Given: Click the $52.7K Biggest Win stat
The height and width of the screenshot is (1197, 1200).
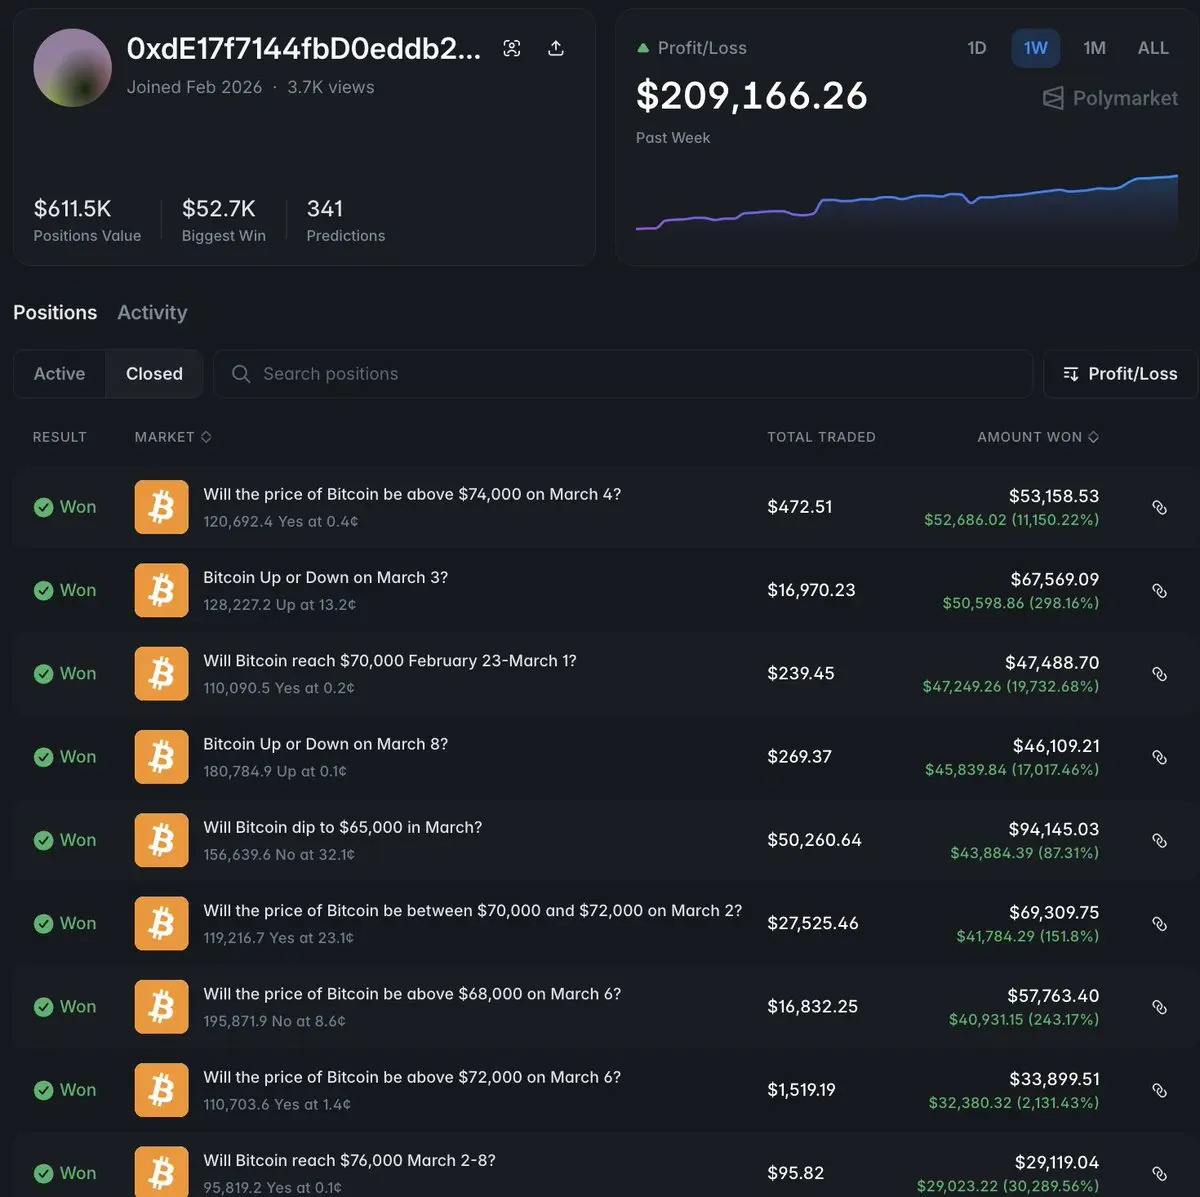Looking at the screenshot, I should pos(224,220).
